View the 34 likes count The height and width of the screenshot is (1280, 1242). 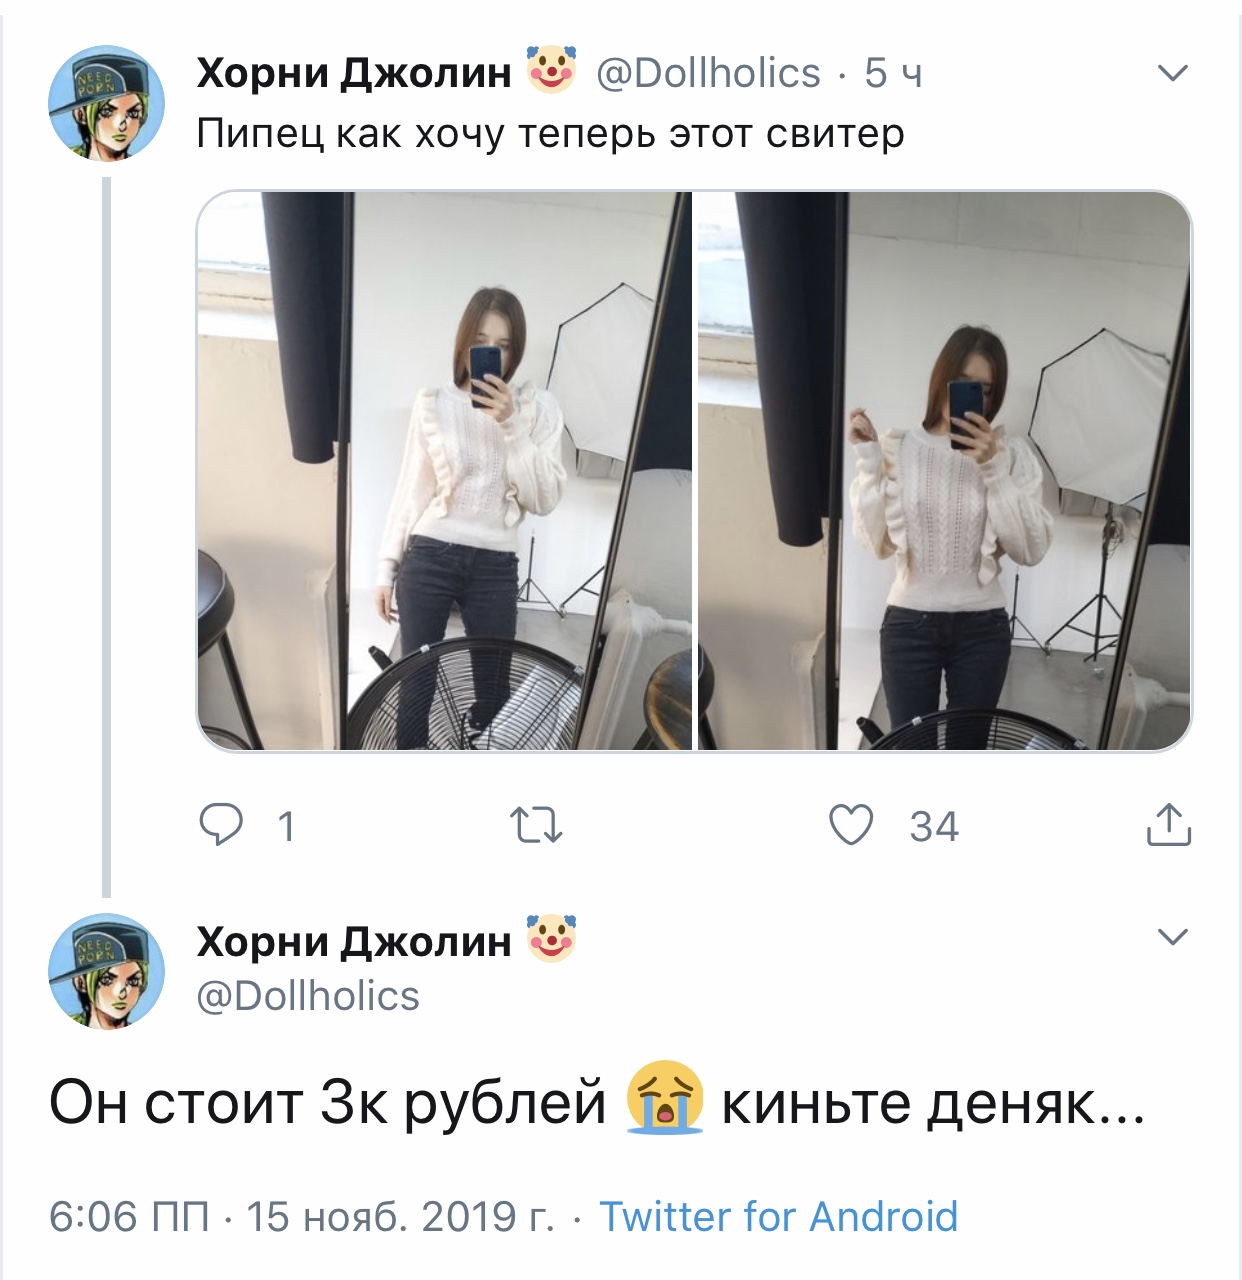934,827
